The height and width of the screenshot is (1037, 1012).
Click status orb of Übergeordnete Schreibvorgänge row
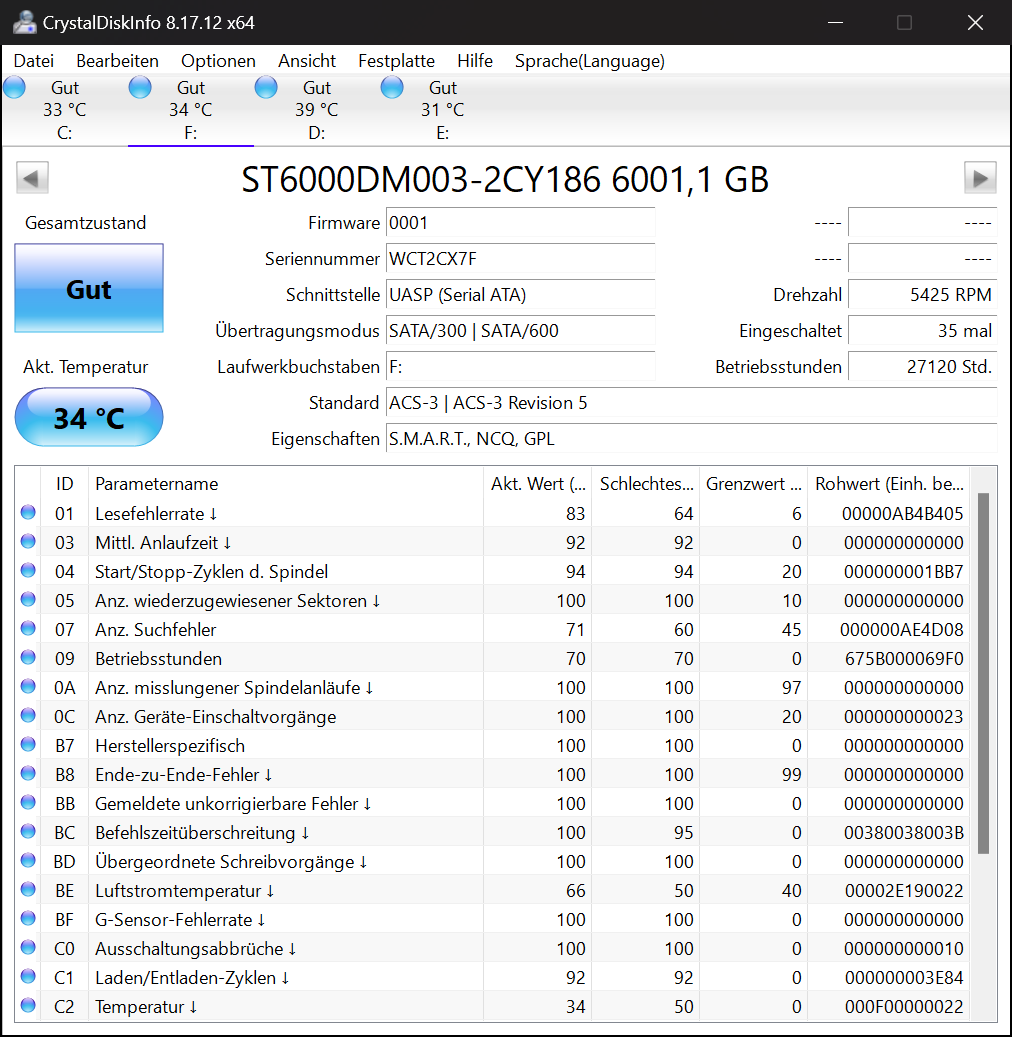[28, 860]
